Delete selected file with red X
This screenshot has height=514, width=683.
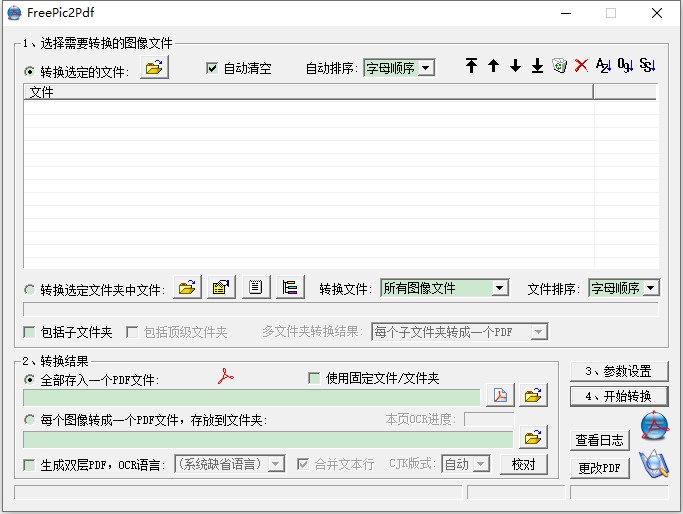click(x=581, y=66)
